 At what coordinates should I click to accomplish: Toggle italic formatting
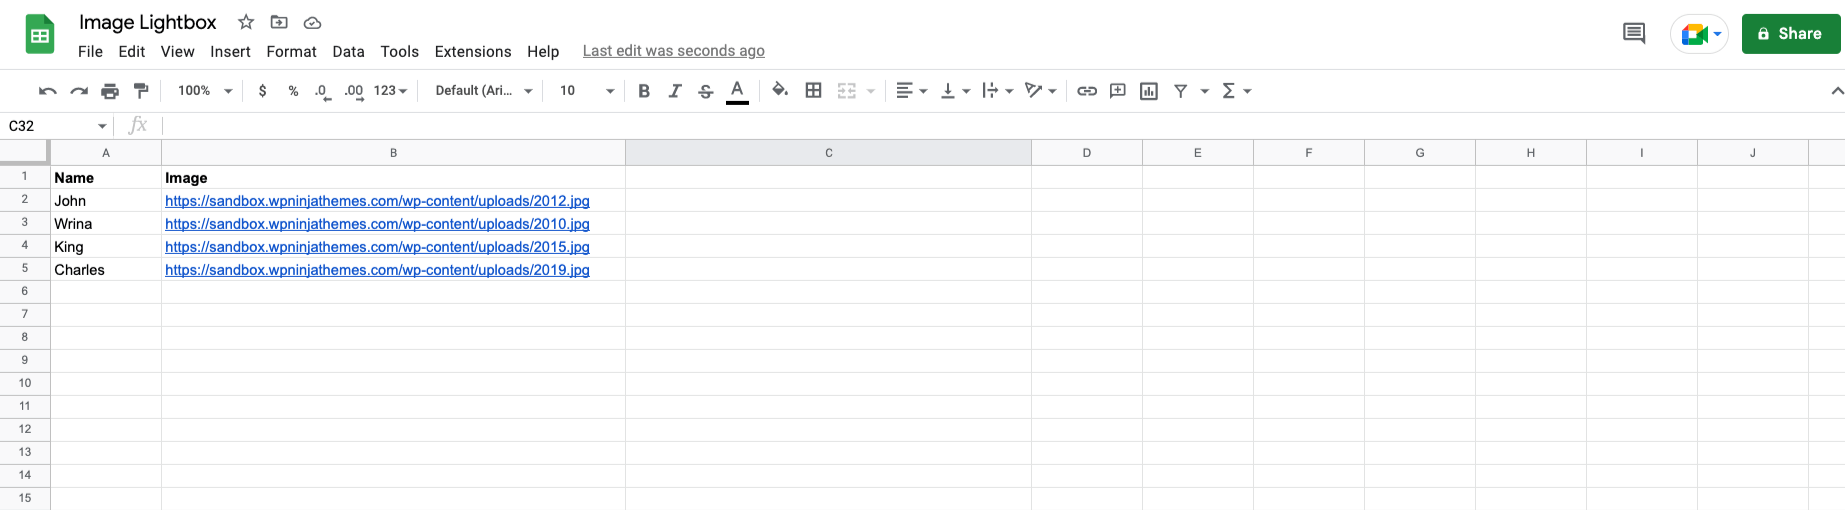[675, 91]
